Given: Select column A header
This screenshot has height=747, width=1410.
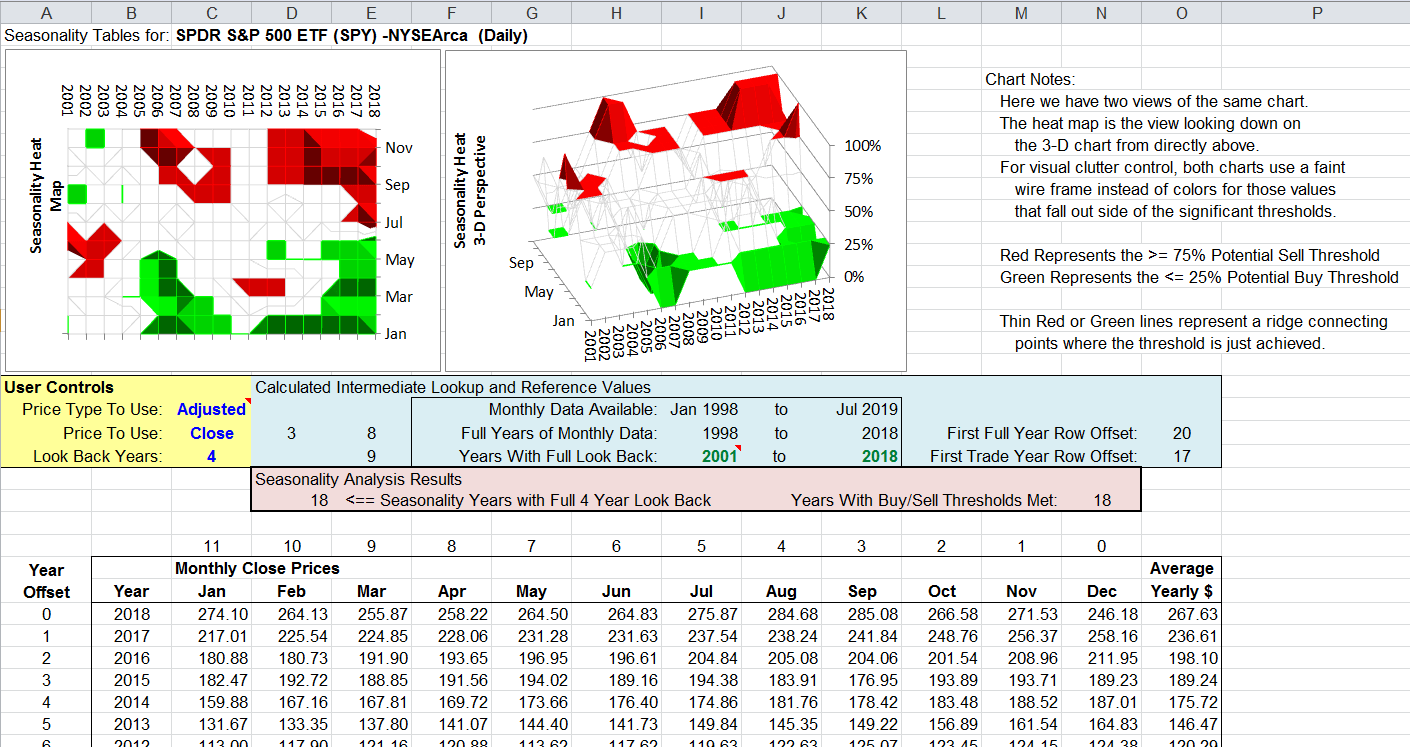Looking at the screenshot, I should 47,12.
